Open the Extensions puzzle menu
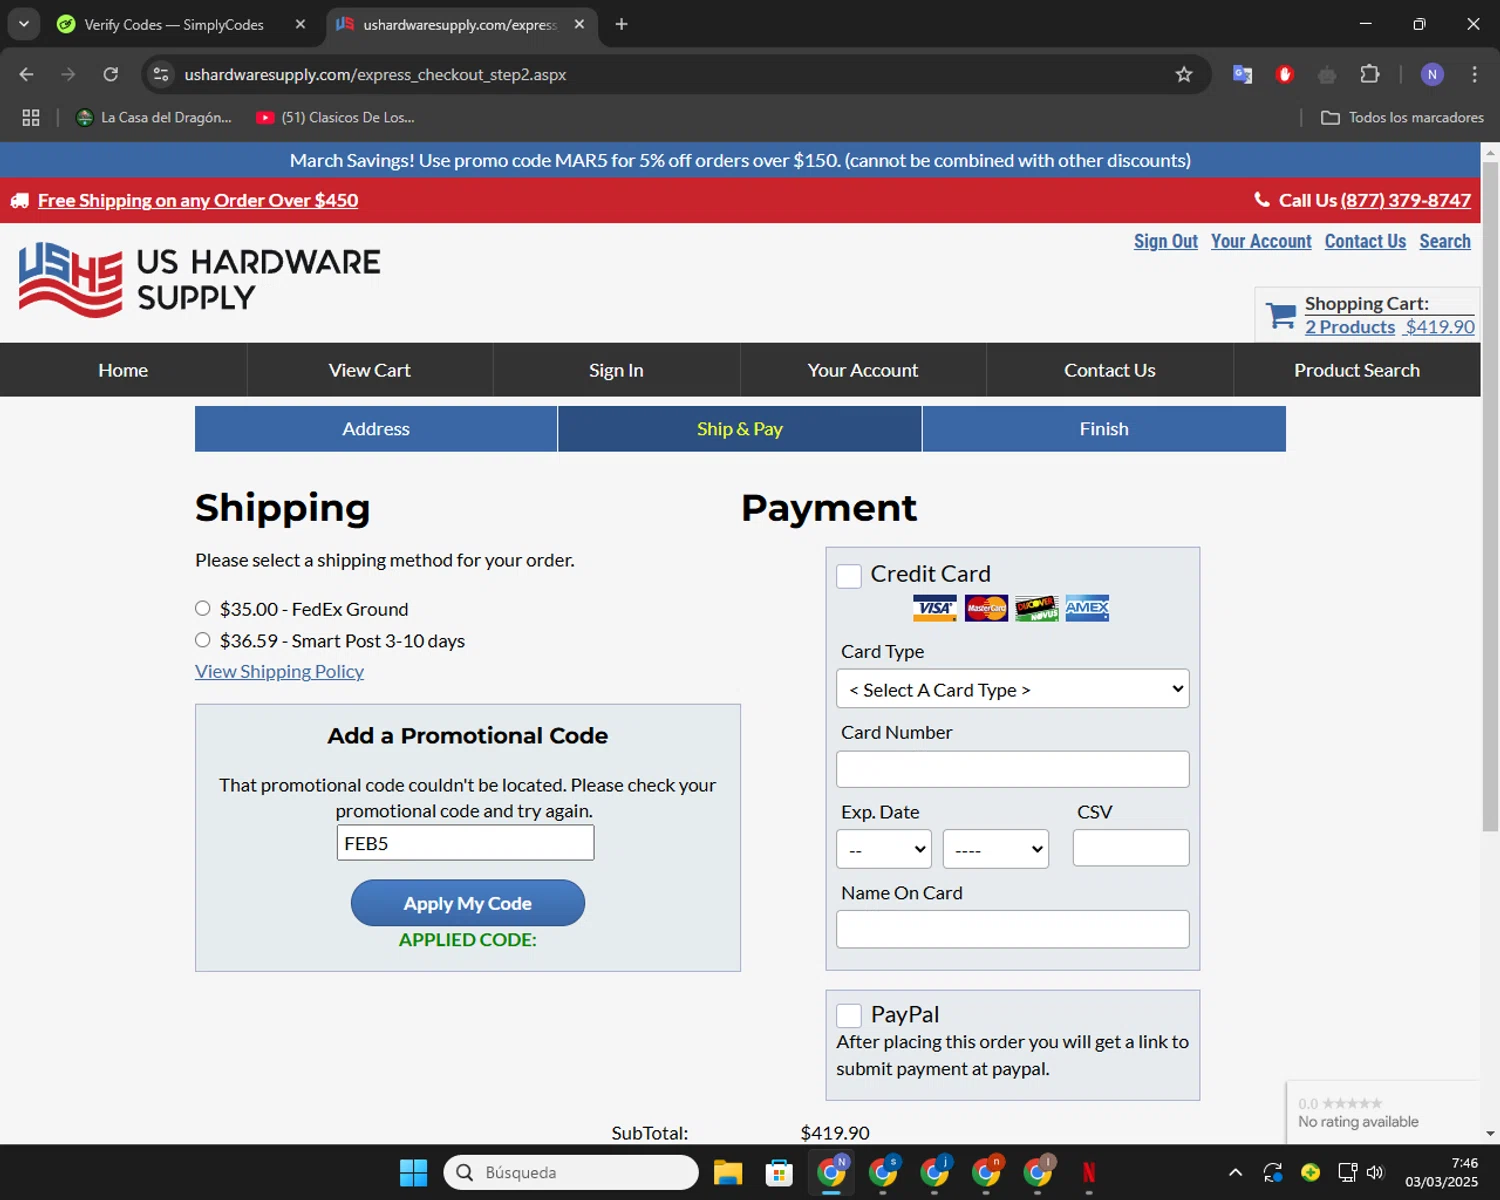 tap(1370, 74)
